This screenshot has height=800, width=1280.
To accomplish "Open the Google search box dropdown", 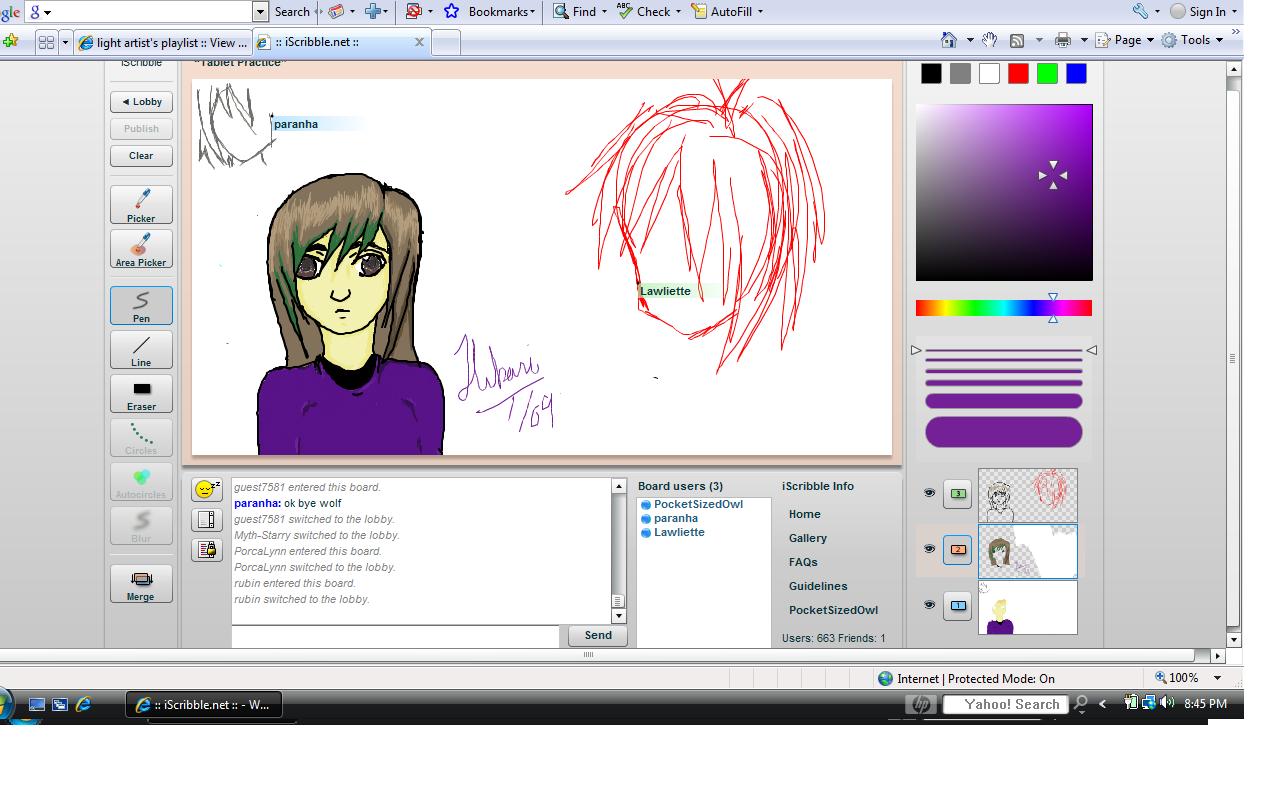I will pos(260,11).
